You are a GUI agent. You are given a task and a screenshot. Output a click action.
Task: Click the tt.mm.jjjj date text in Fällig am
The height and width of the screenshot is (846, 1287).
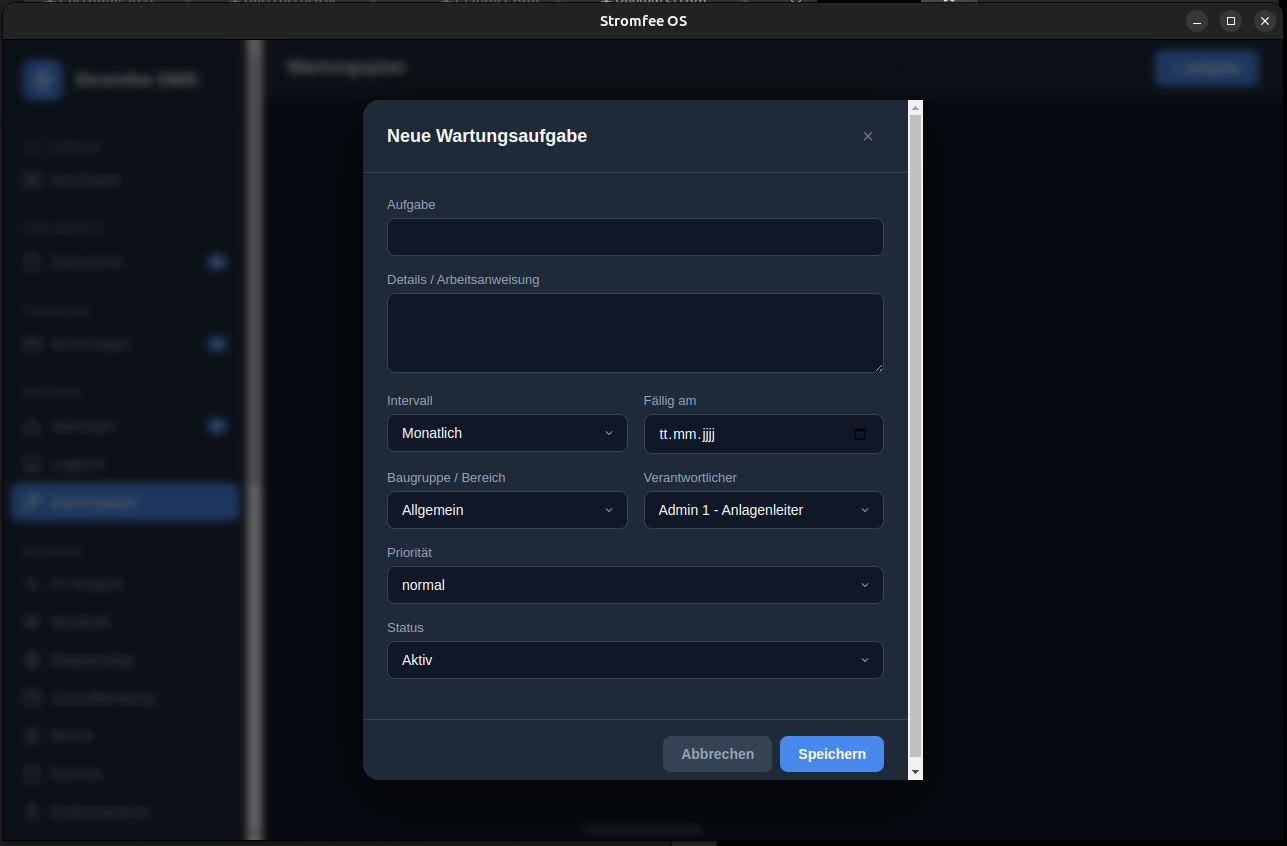click(688, 434)
